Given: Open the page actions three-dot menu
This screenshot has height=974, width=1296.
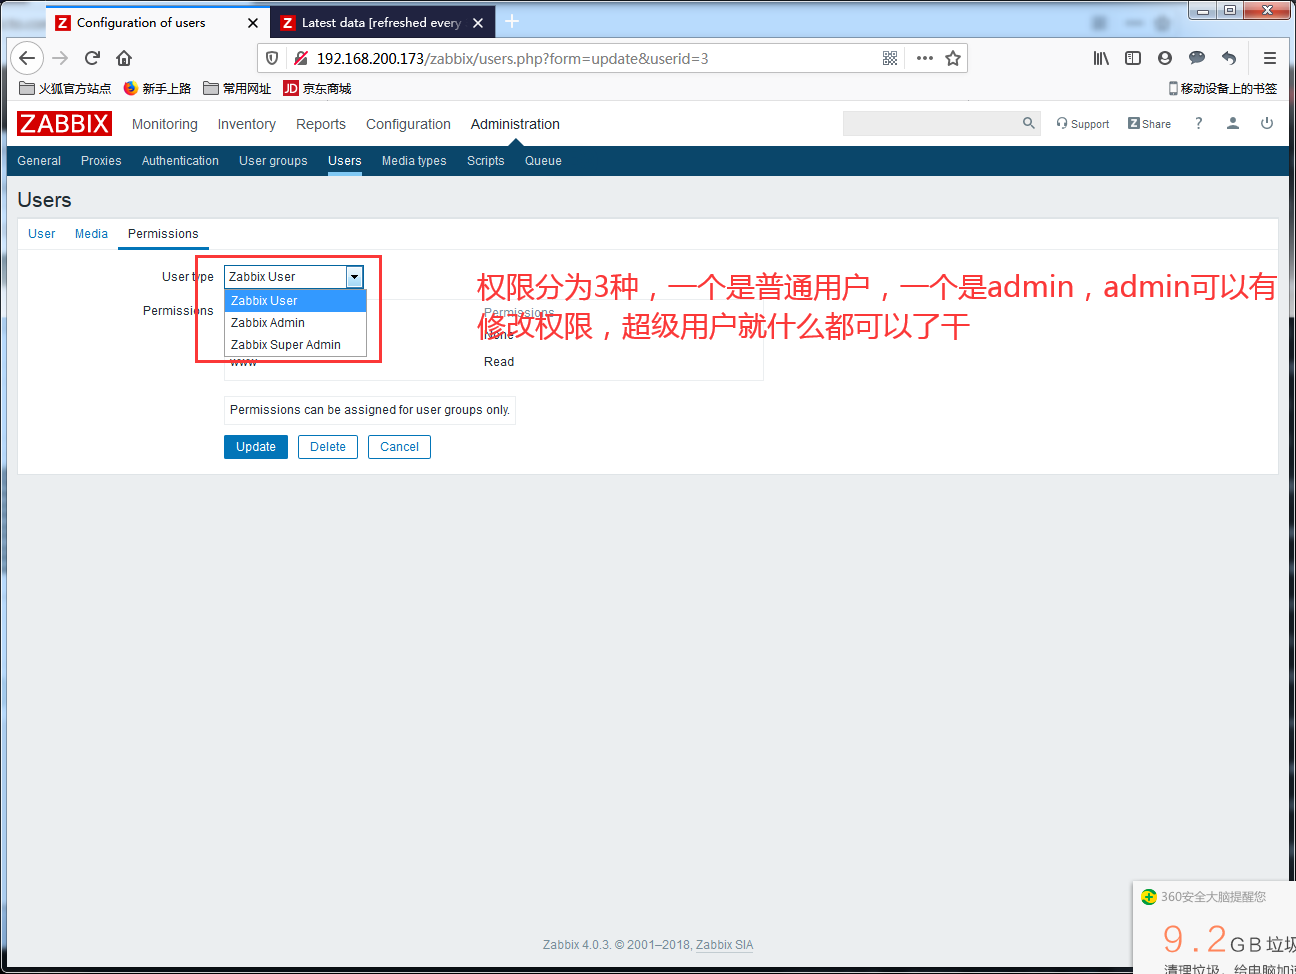Looking at the screenshot, I should [925, 58].
